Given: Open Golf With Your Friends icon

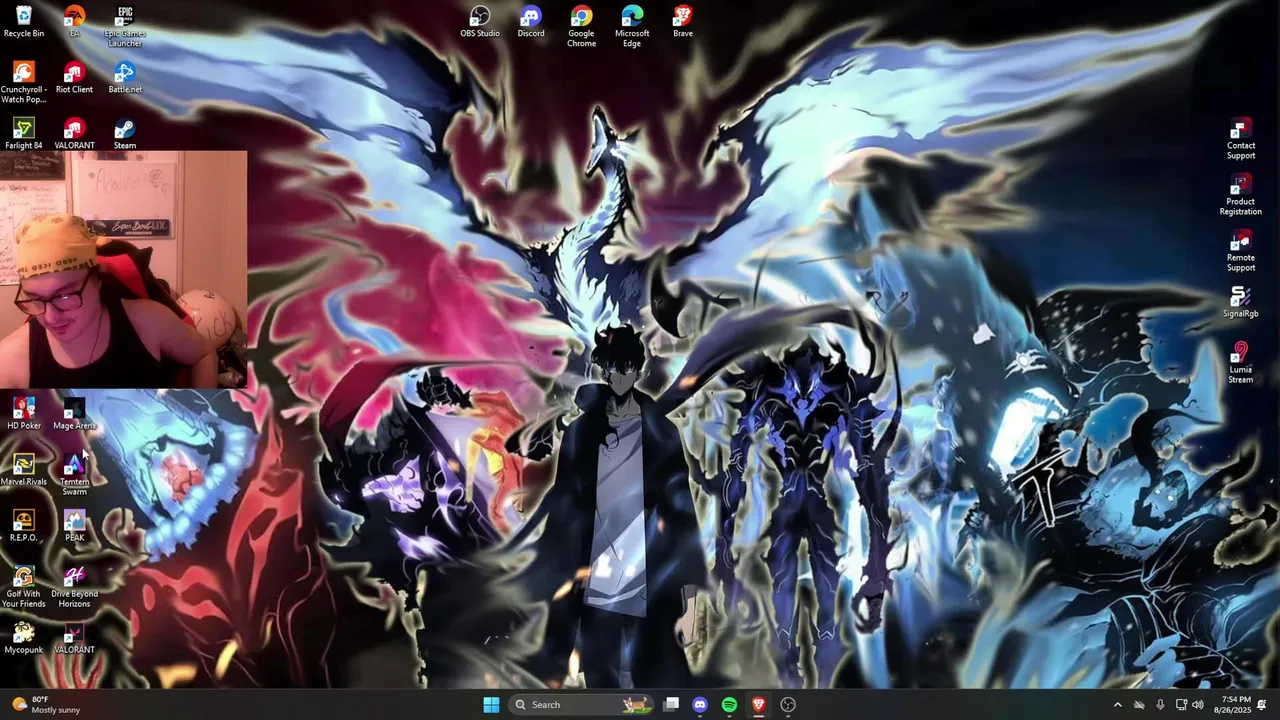Looking at the screenshot, I should click(x=24, y=586).
